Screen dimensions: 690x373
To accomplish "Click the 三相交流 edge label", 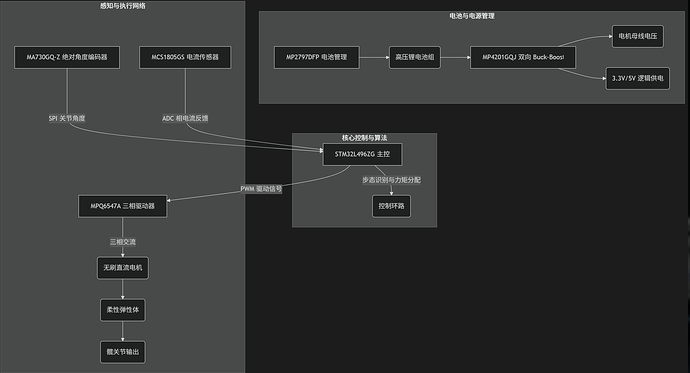I will 123,242.
